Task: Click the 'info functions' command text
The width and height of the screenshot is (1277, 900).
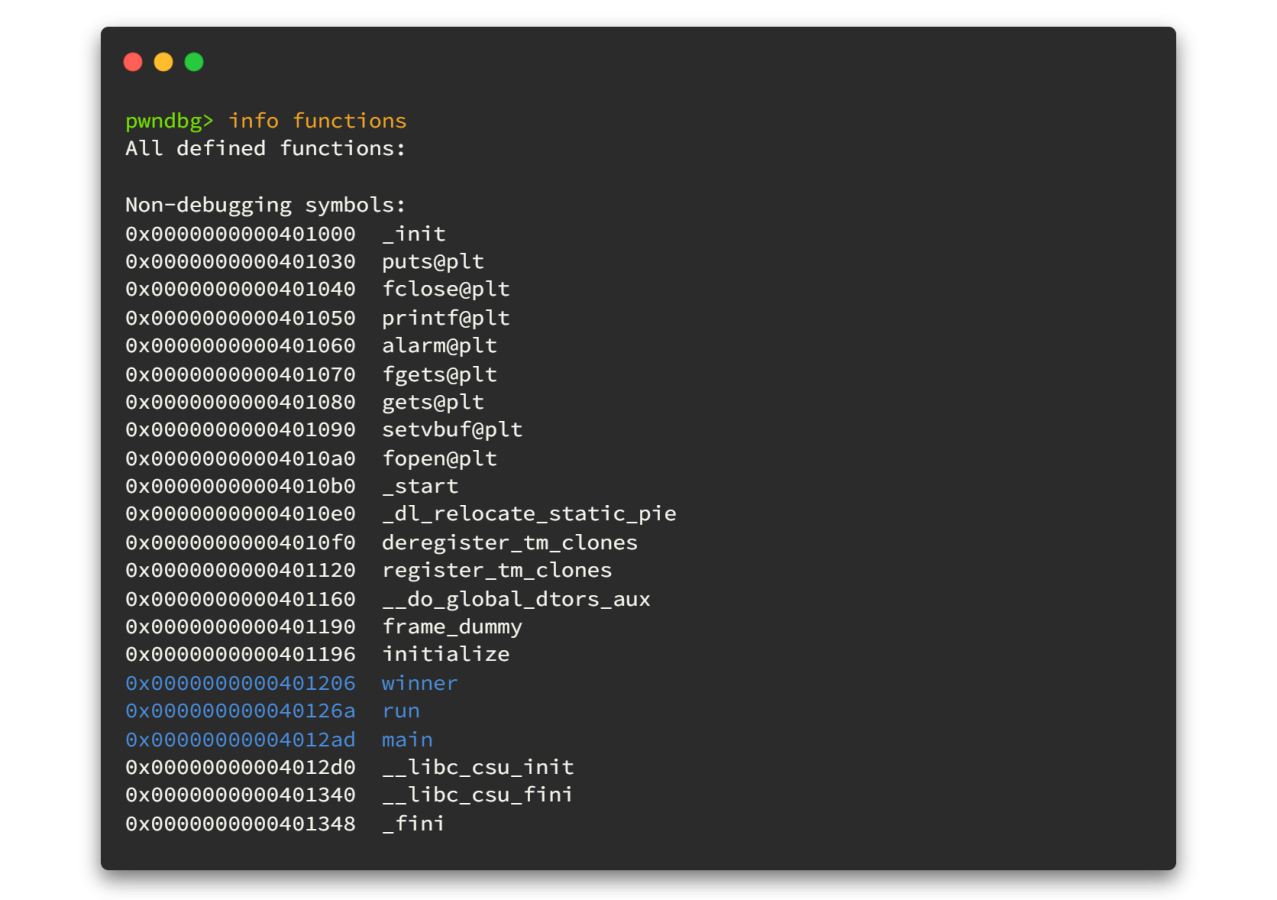Action: point(317,121)
